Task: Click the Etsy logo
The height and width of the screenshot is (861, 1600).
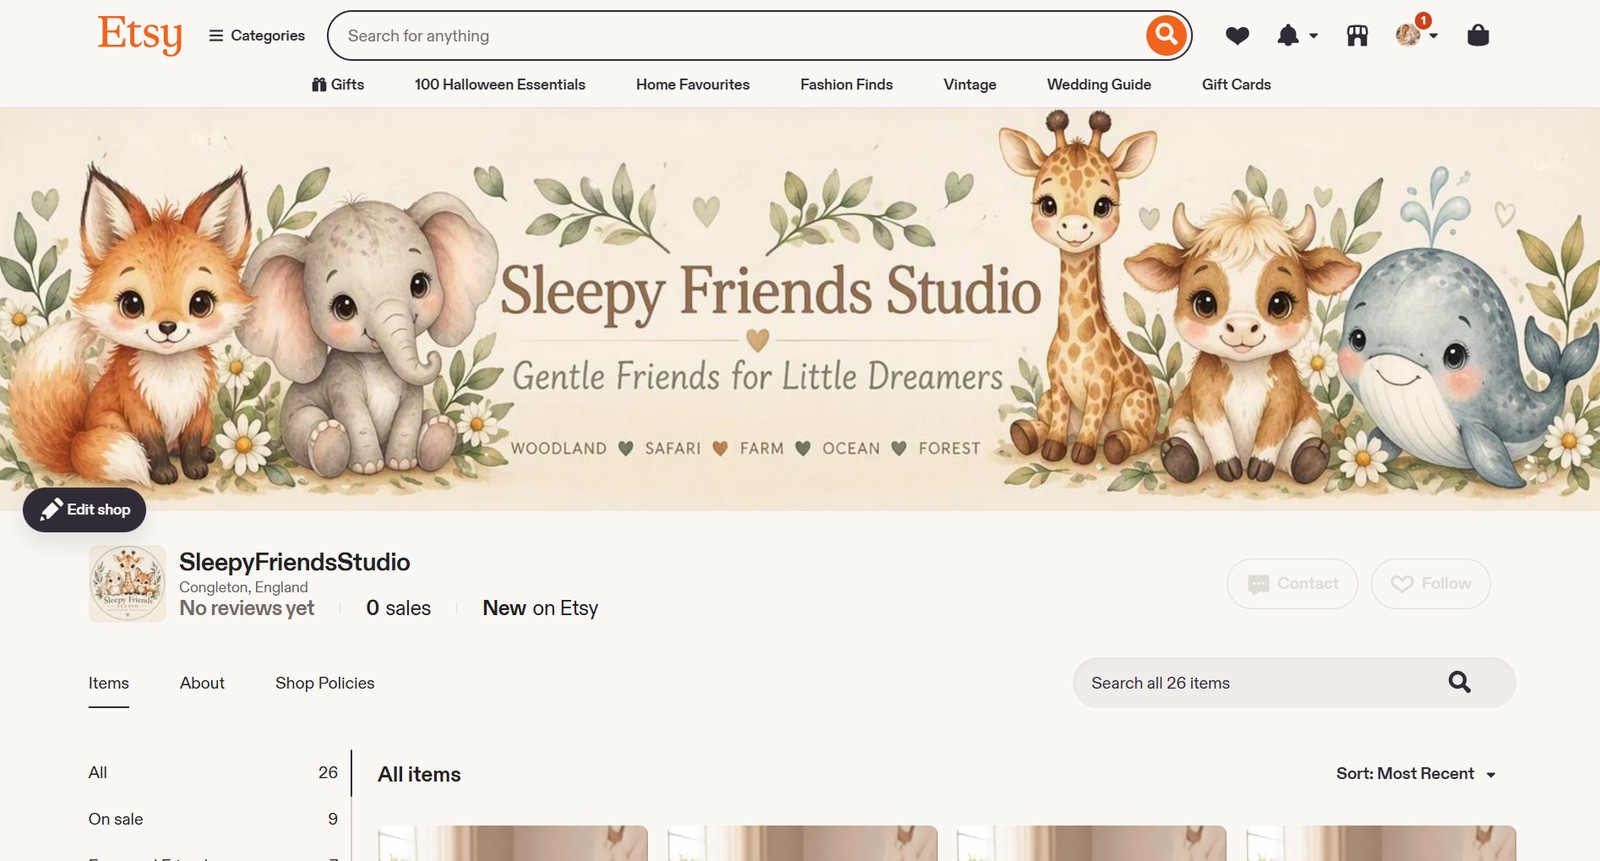Action: (x=140, y=35)
